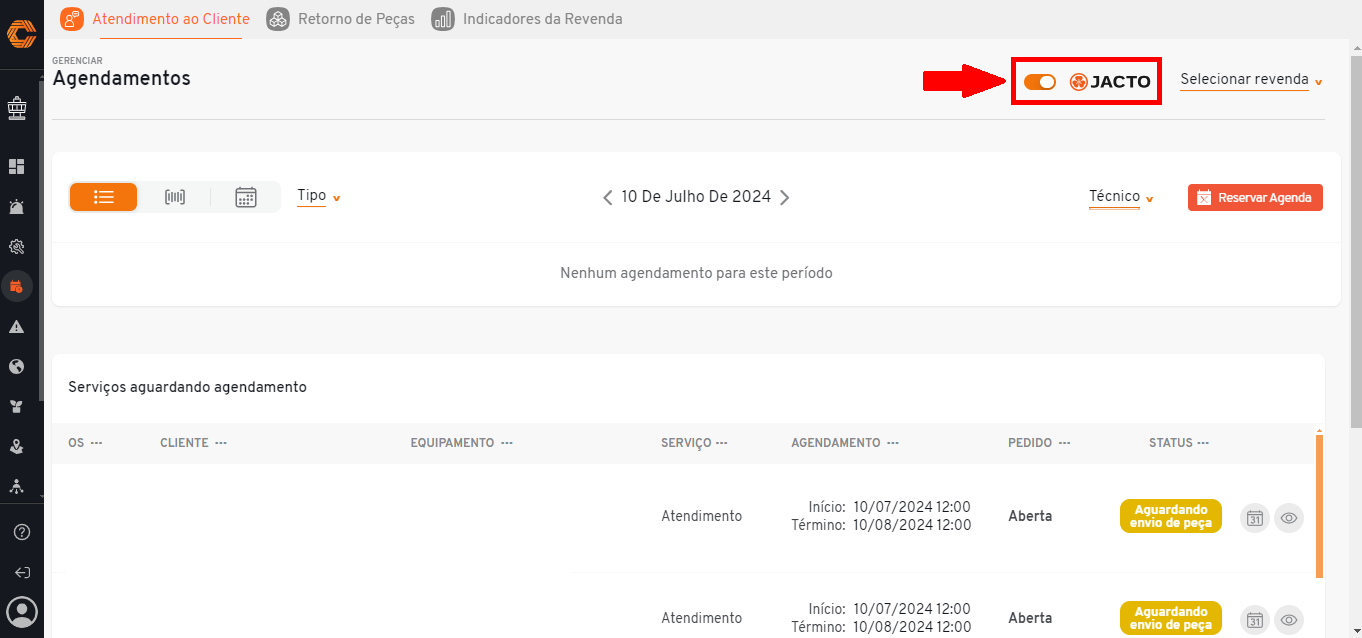Switch to timeline bars view of appointments
1362x638 pixels.
click(x=175, y=197)
